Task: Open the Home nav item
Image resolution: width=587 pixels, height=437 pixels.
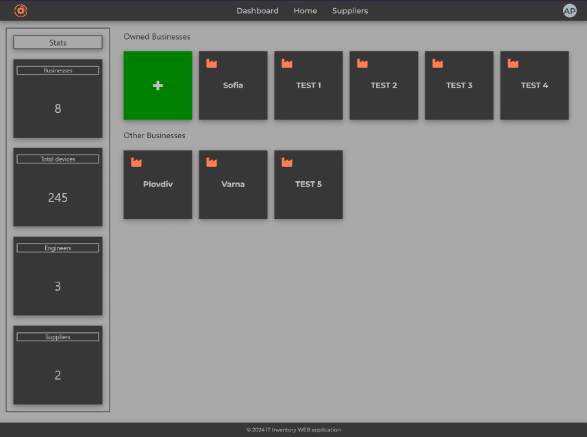Action: tap(305, 11)
